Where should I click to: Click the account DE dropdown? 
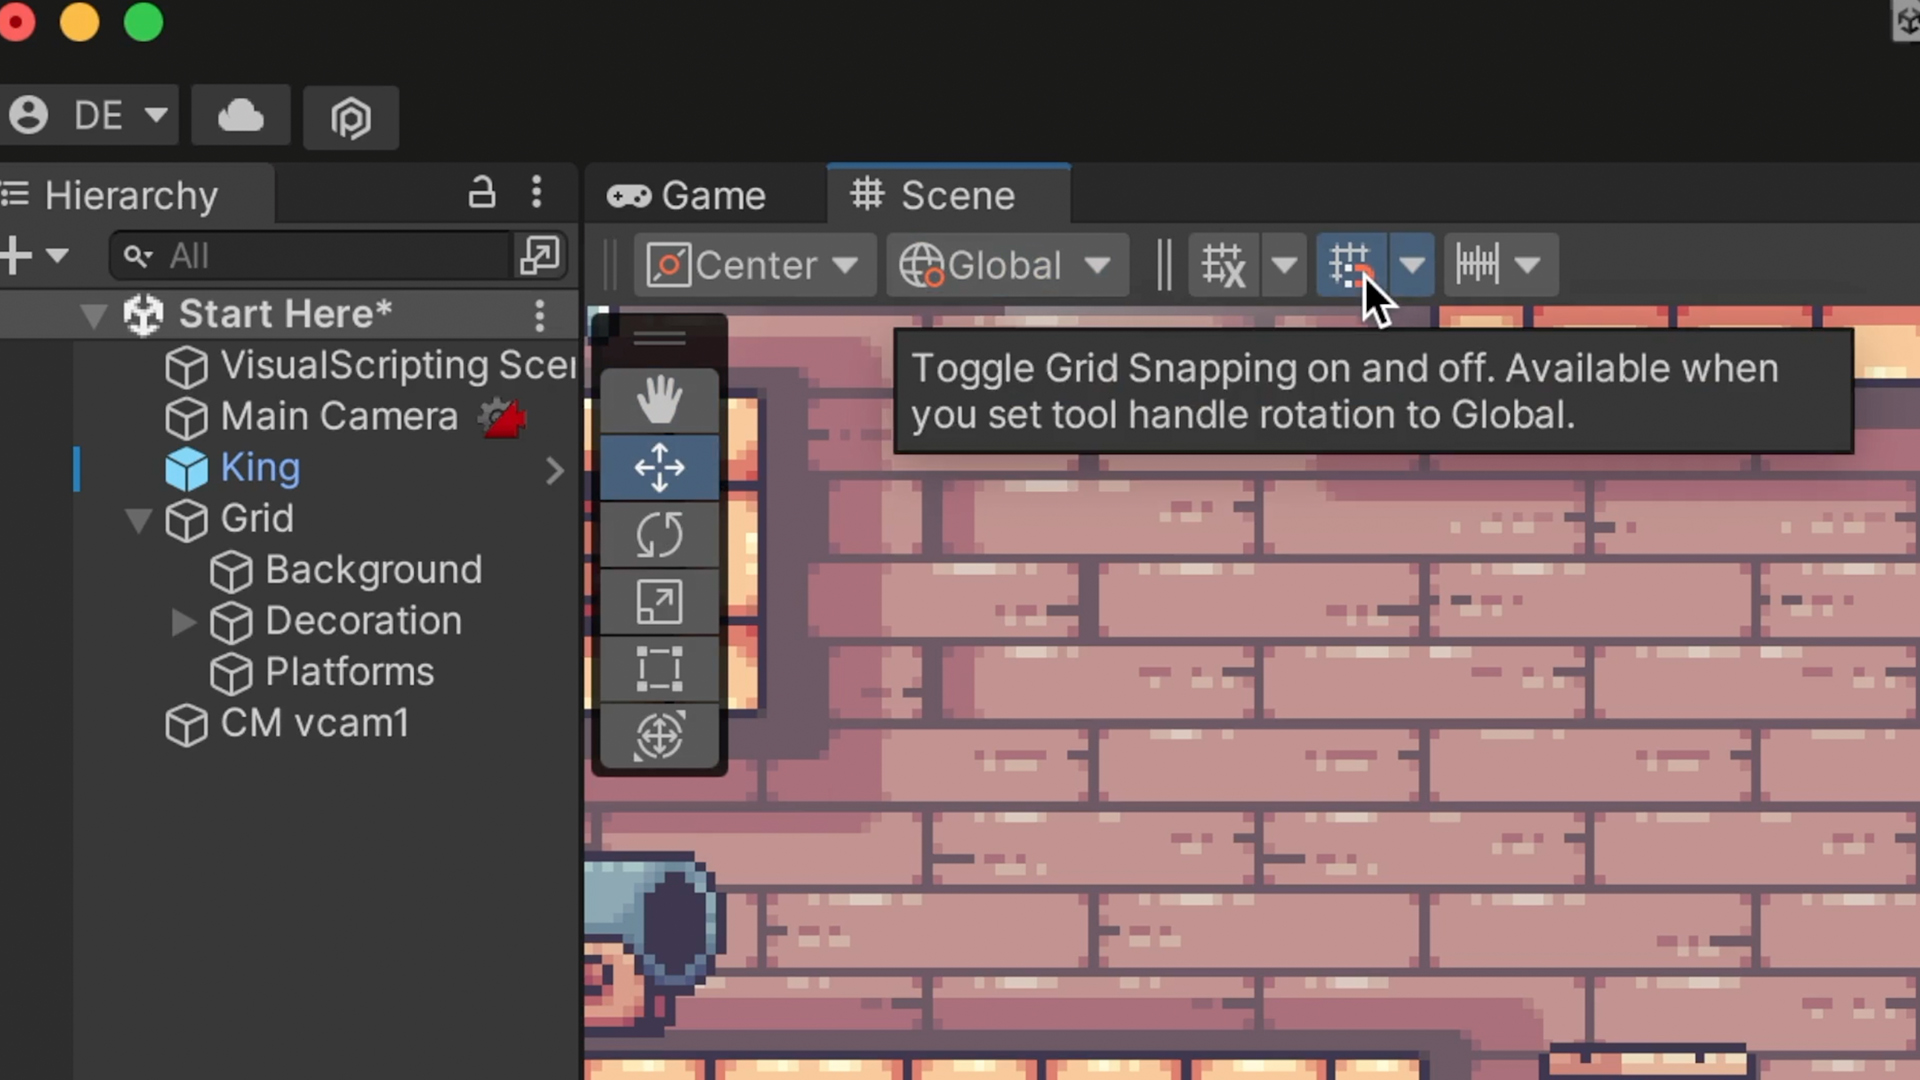(x=88, y=115)
